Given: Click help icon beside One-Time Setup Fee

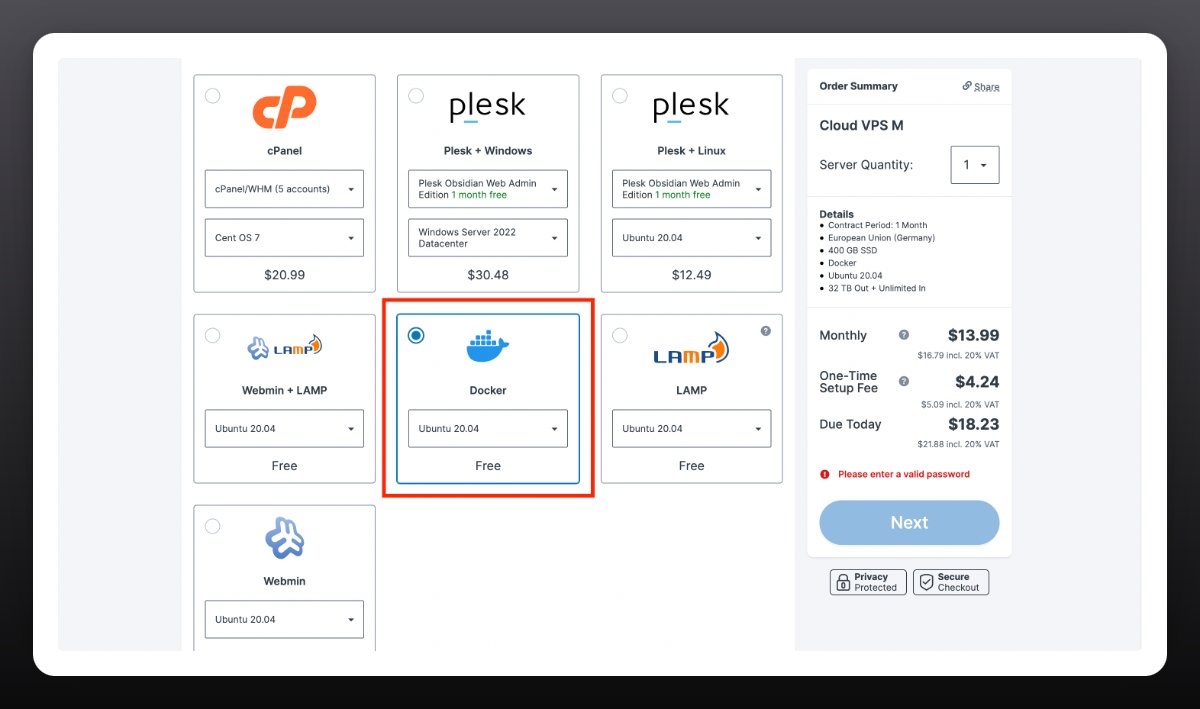Looking at the screenshot, I should click(x=904, y=381).
